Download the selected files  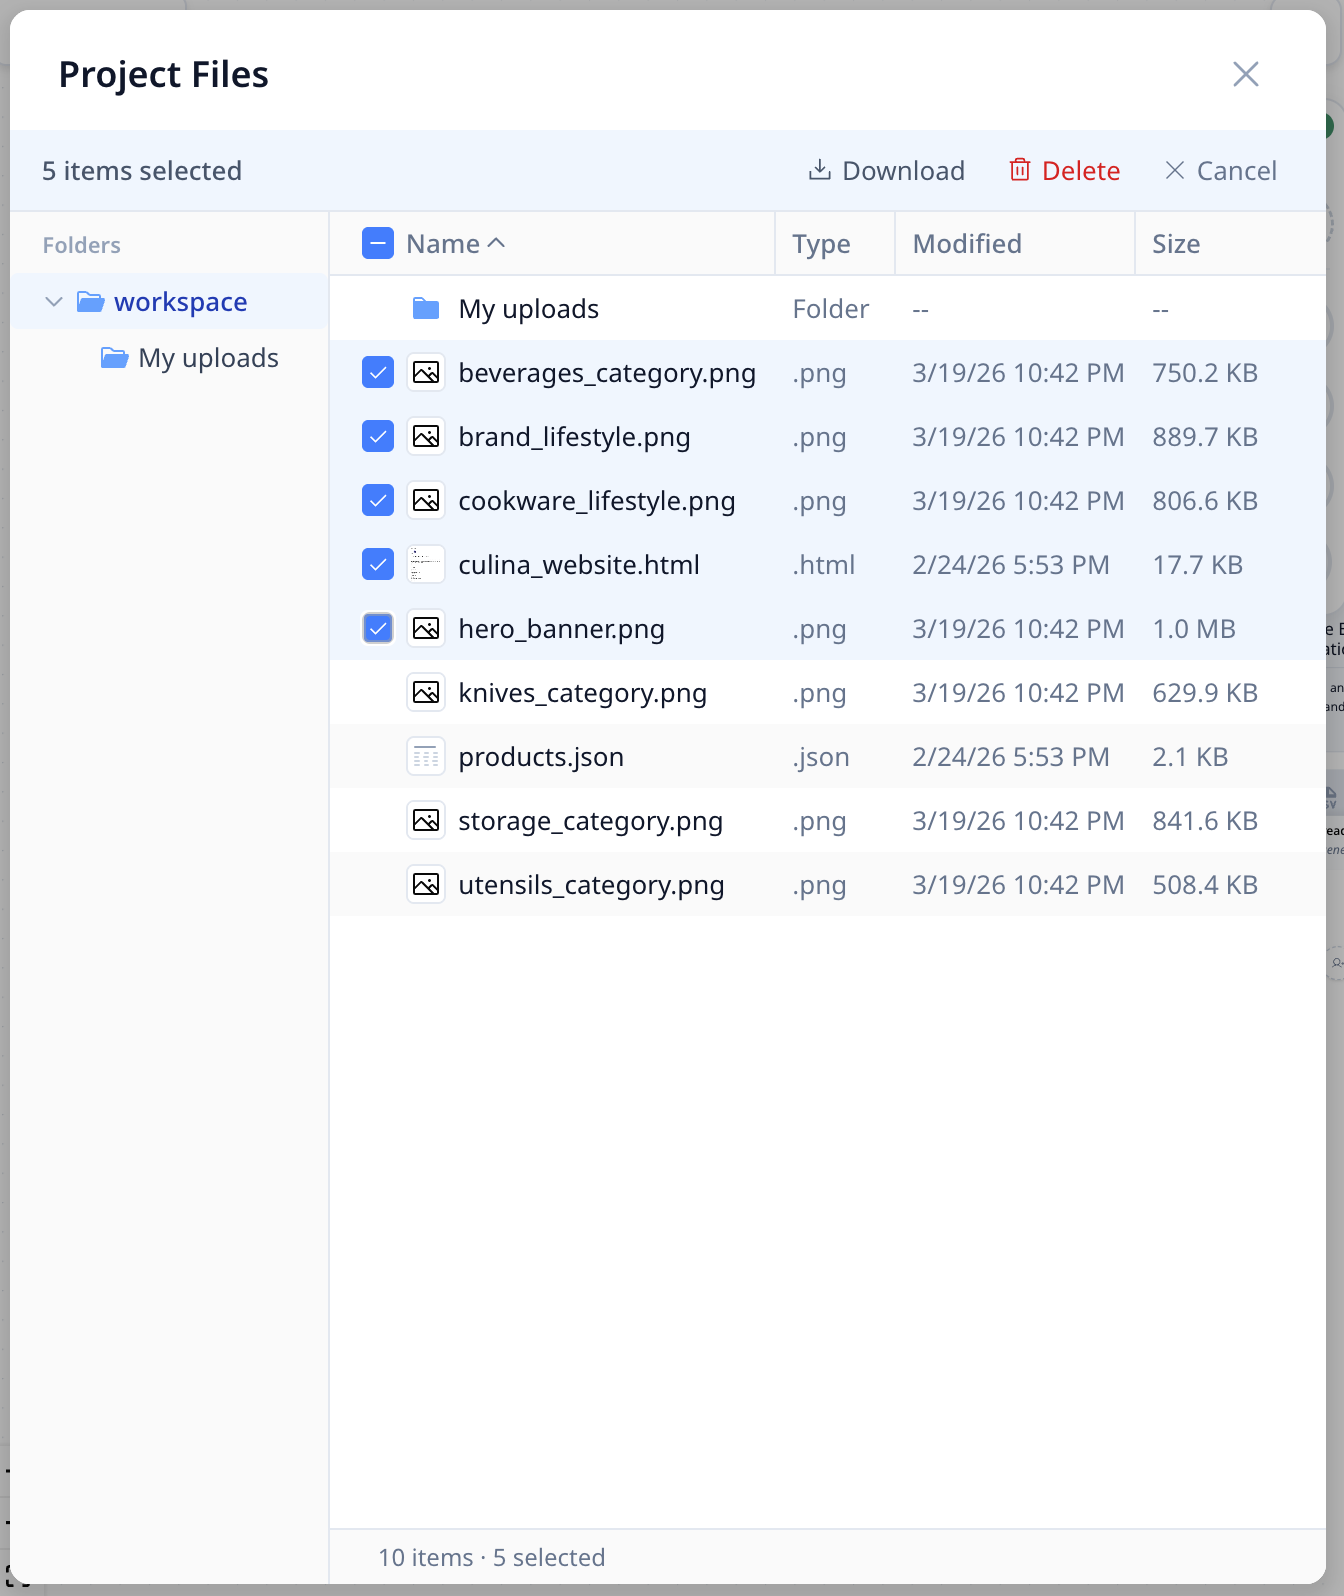[887, 171]
